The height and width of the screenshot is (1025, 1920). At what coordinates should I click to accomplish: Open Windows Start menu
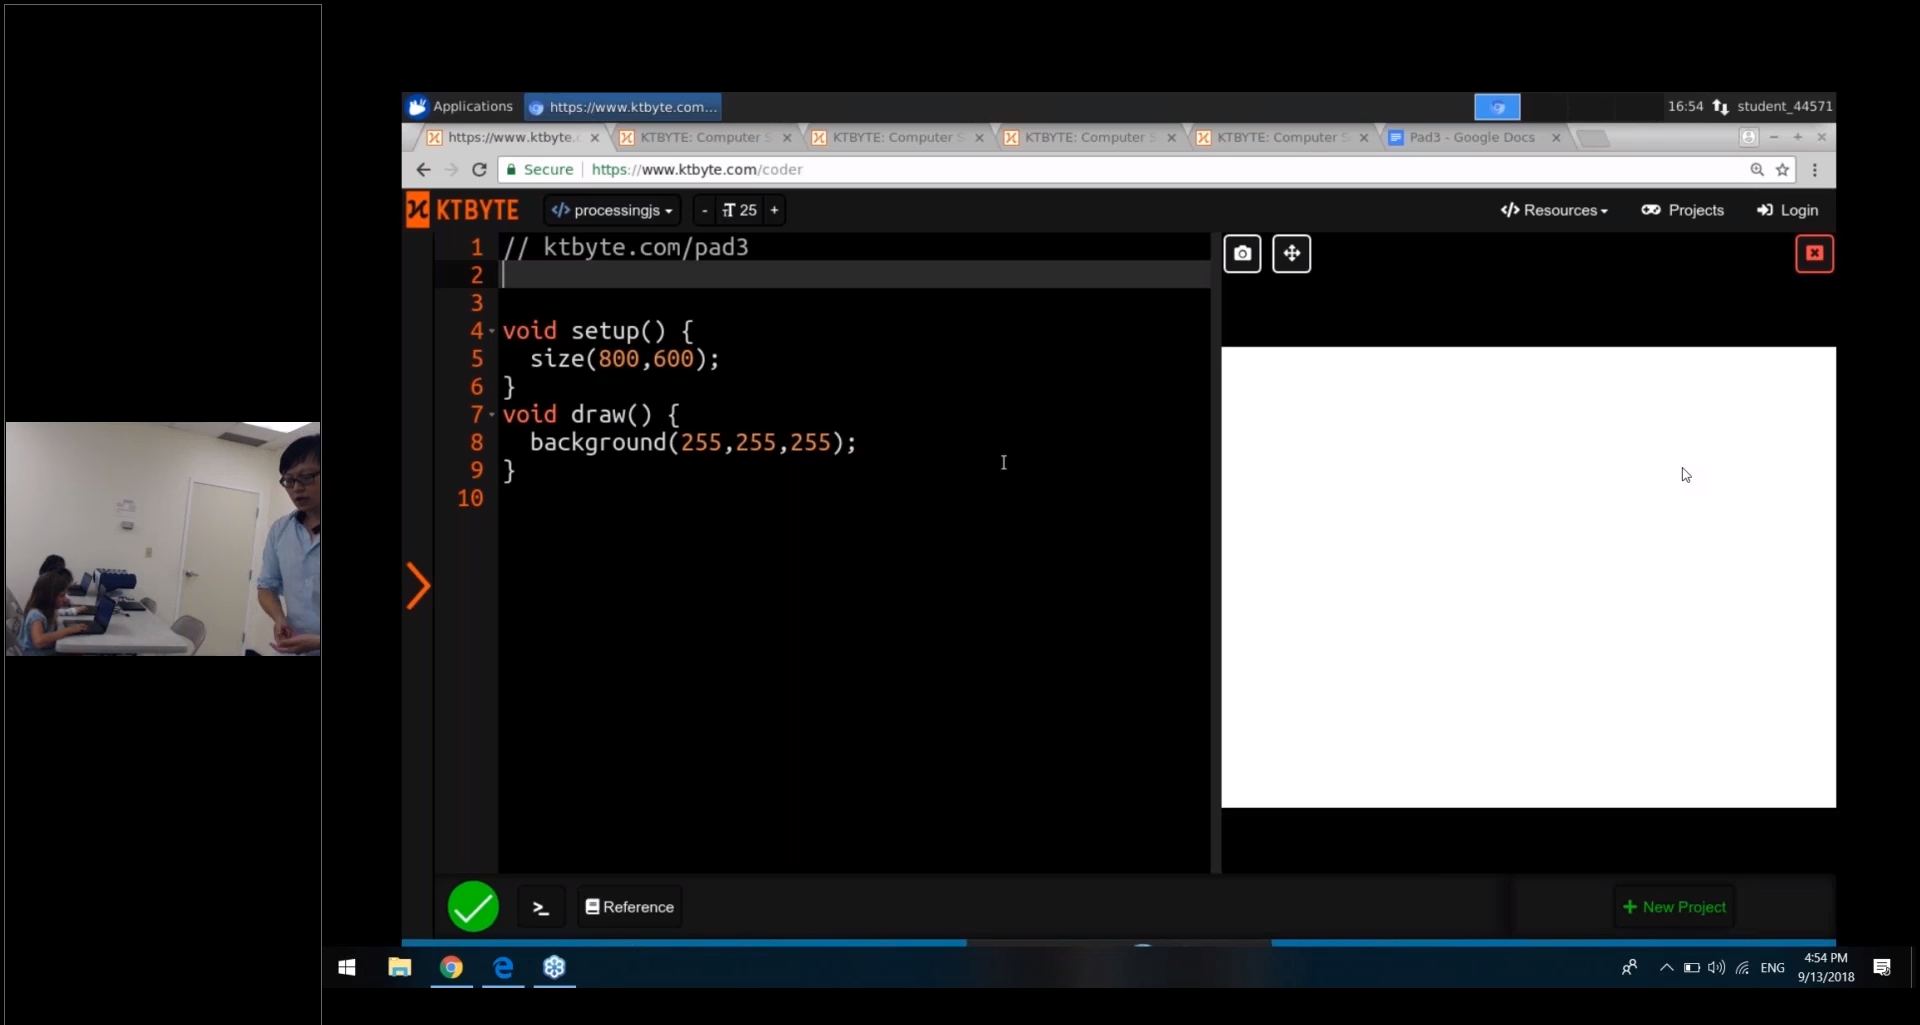347,967
